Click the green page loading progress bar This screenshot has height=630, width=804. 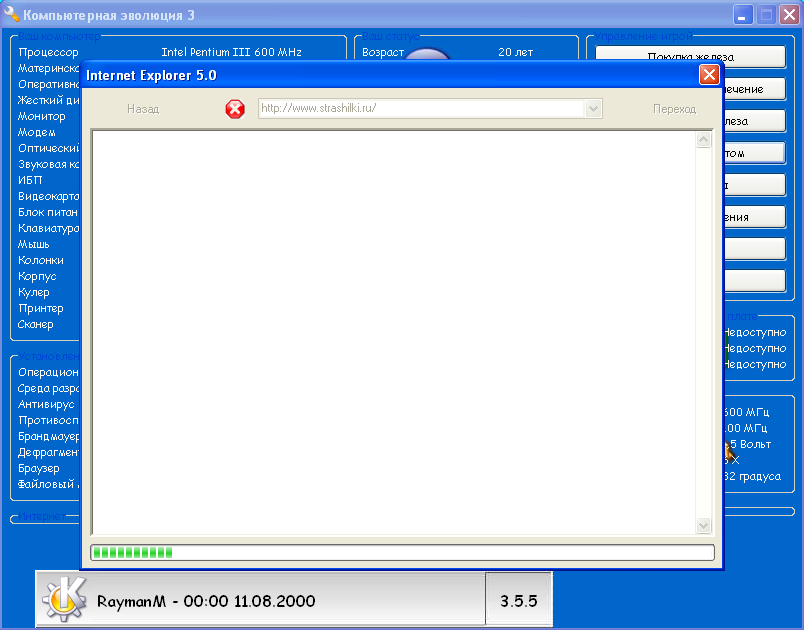pos(403,552)
